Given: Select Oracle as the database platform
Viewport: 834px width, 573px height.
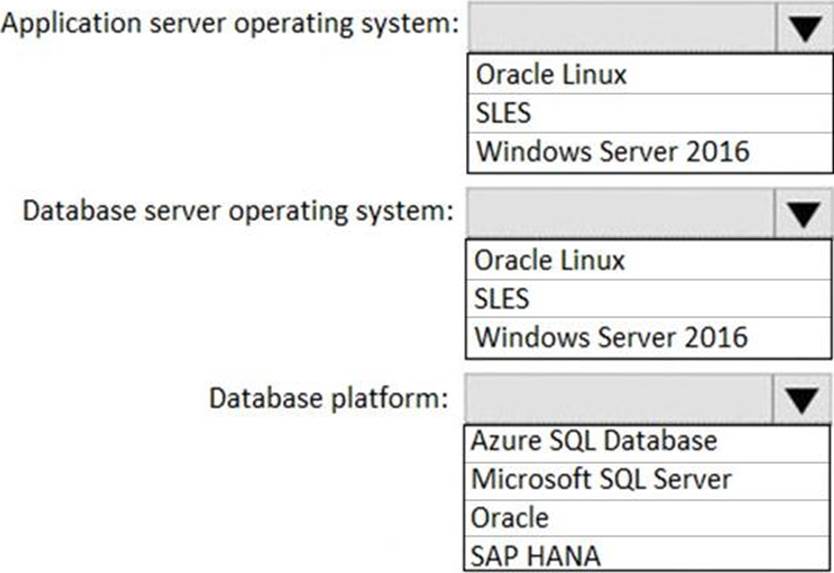Looking at the screenshot, I should click(647, 518).
